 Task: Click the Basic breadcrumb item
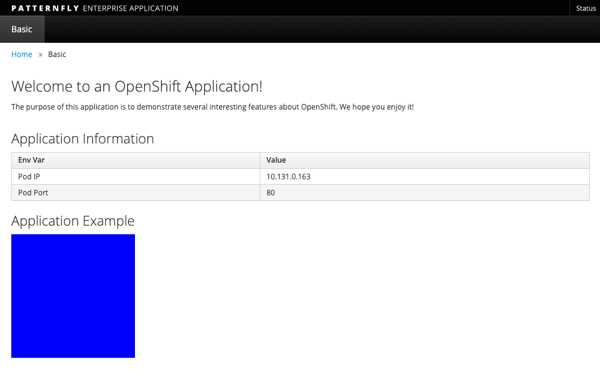(57, 54)
